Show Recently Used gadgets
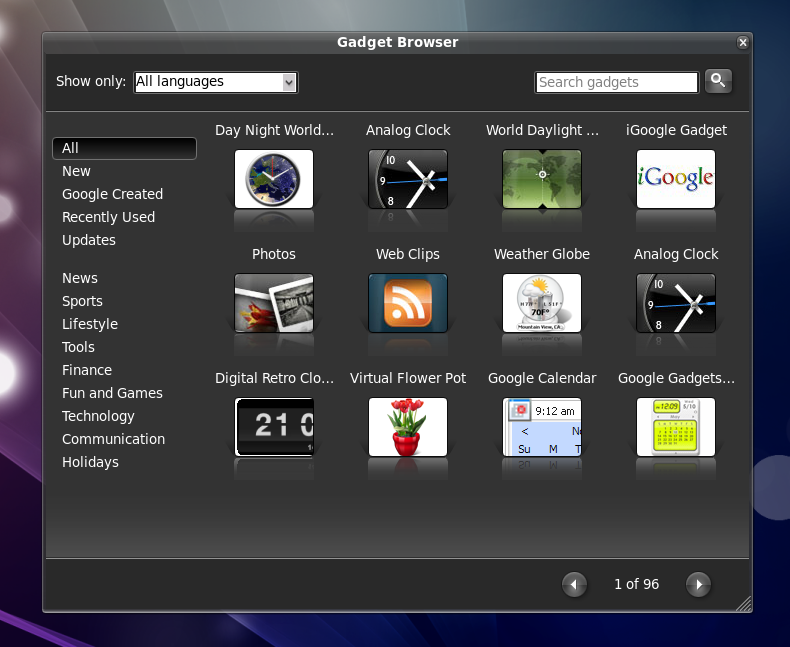 pyautogui.click(x=108, y=217)
